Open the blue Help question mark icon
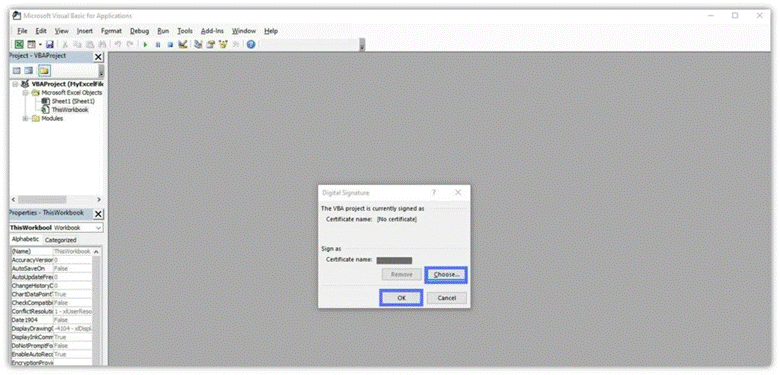Viewport: 780px width, 375px height. (x=251, y=44)
